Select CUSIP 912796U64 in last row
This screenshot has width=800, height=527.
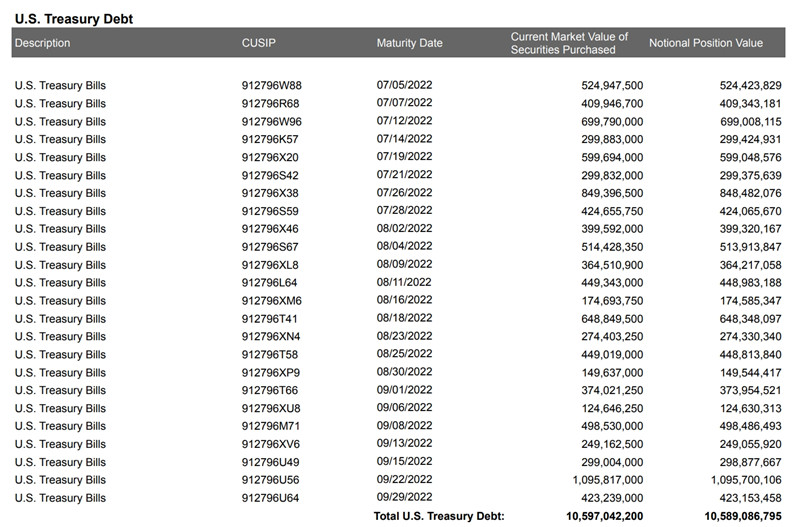[270, 497]
